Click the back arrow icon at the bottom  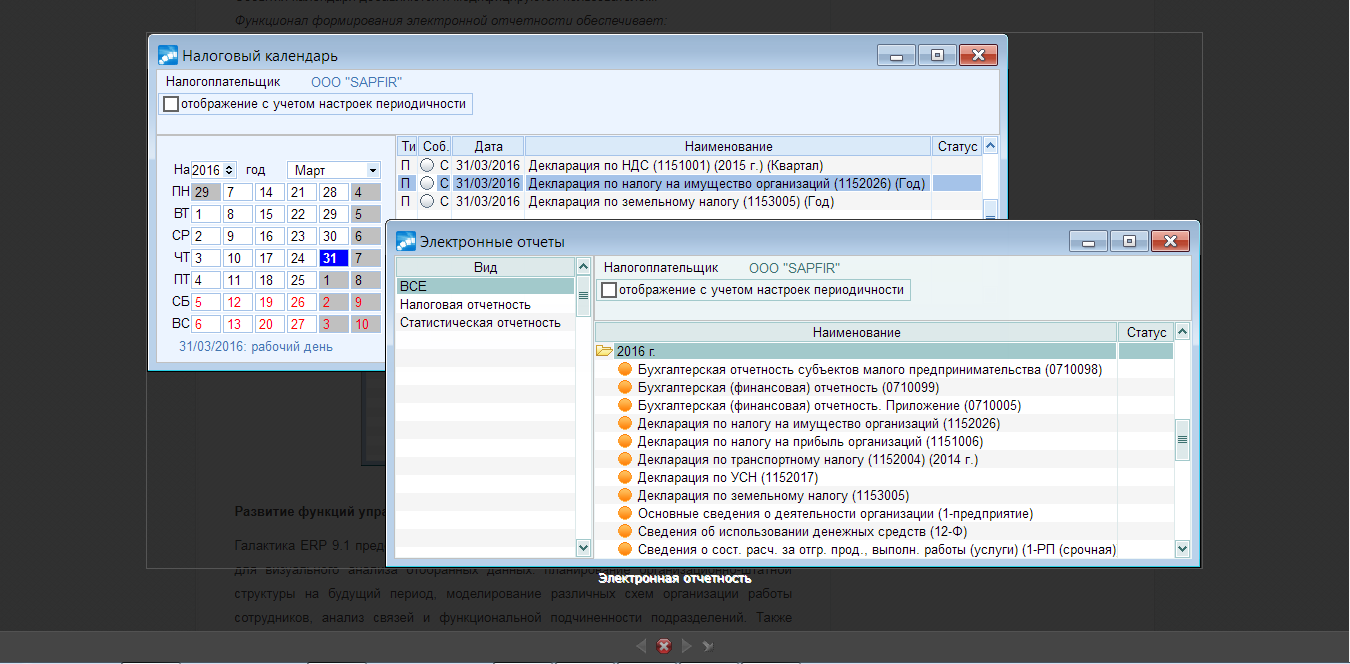(x=641, y=646)
